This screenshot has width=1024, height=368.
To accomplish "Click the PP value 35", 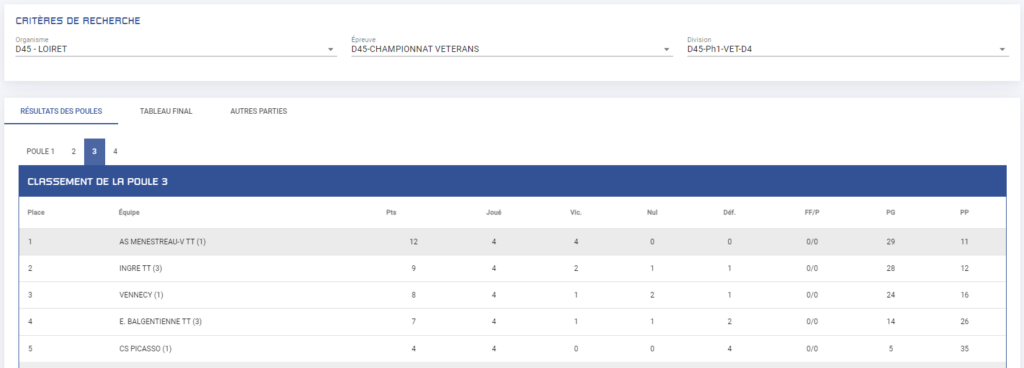I will [x=965, y=348].
